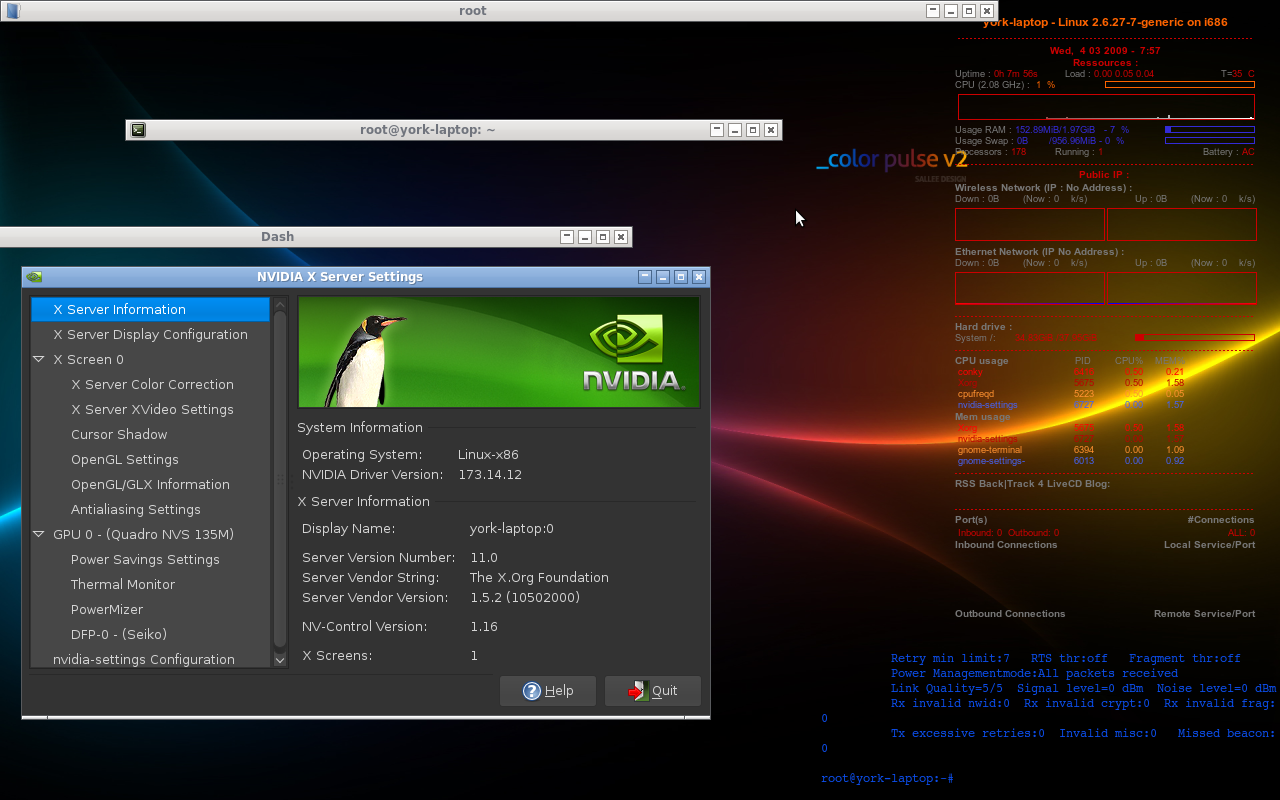Click the terminal icon in root@york-laptop title bar
The width and height of the screenshot is (1280, 800).
[138, 130]
